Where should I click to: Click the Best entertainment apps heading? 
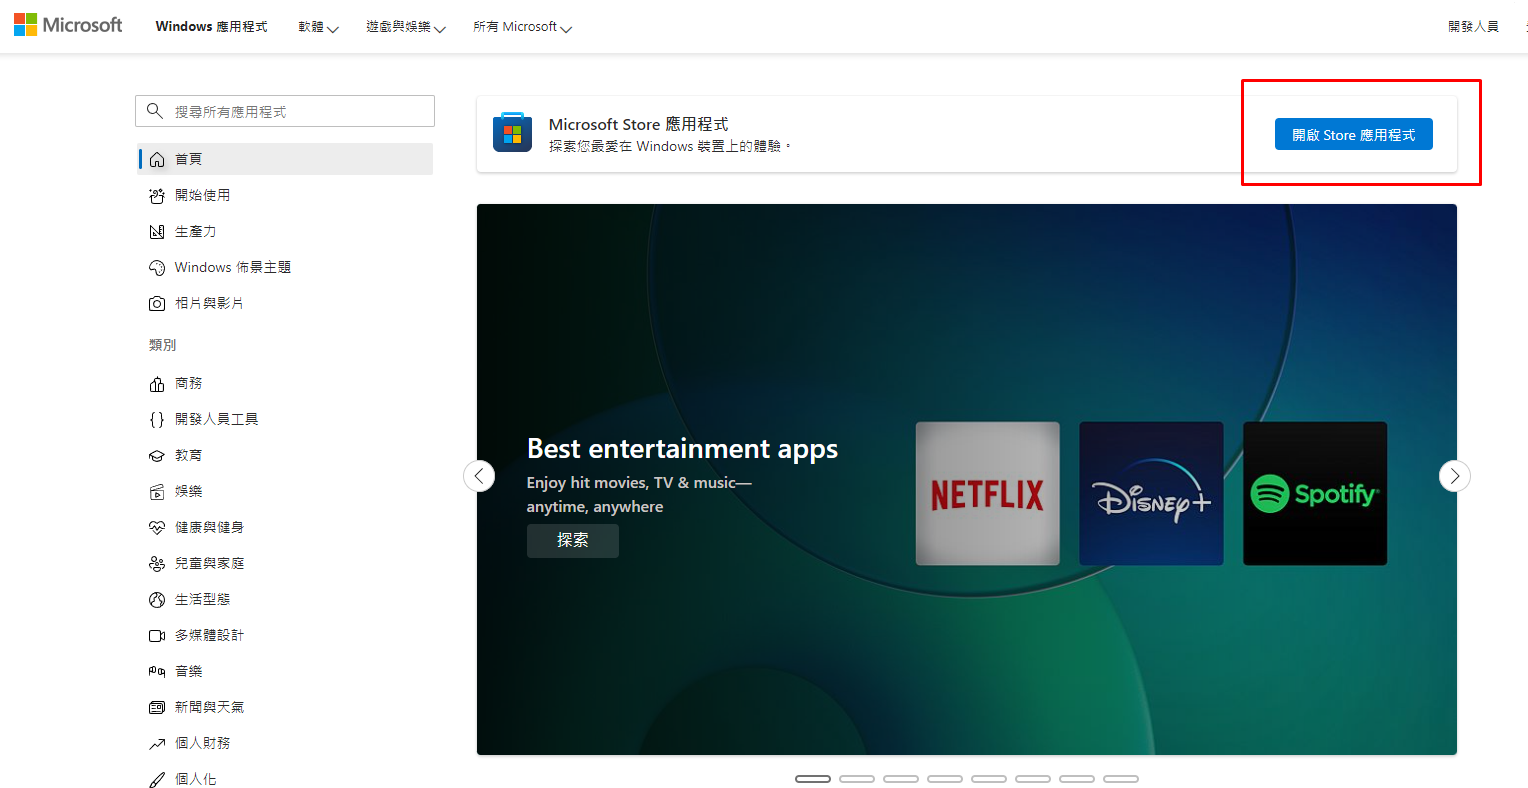pyautogui.click(x=682, y=449)
